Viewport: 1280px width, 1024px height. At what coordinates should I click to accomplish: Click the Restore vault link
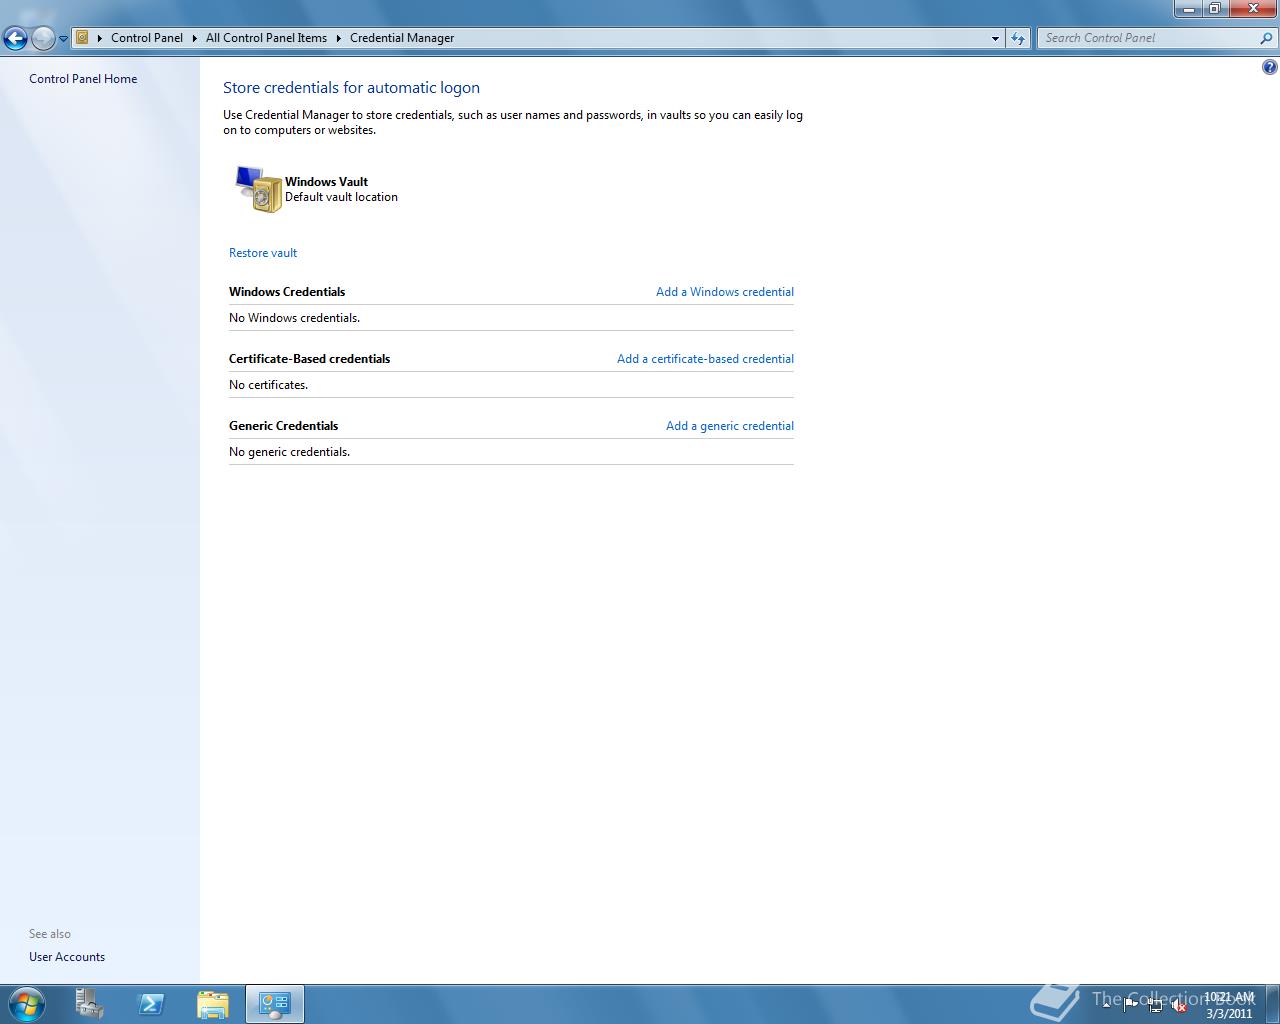(263, 253)
